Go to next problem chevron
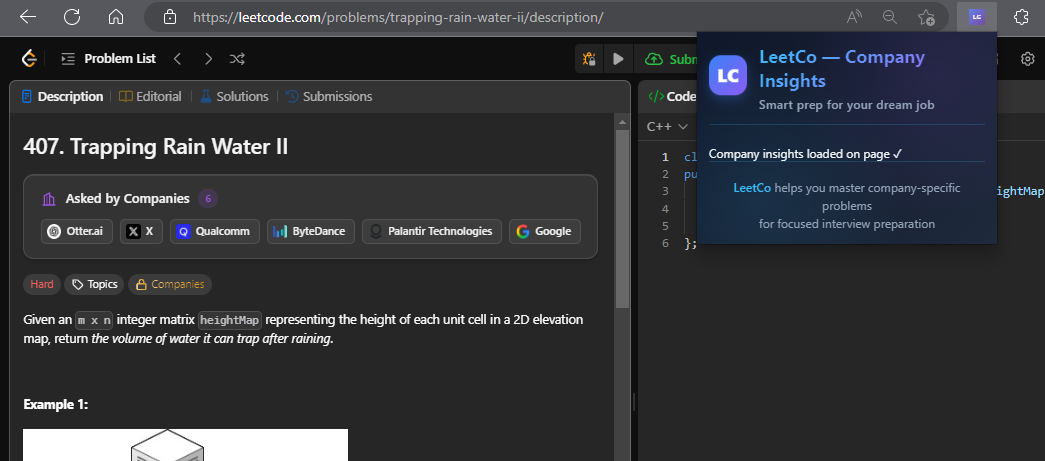The height and width of the screenshot is (461, 1045). [208, 59]
